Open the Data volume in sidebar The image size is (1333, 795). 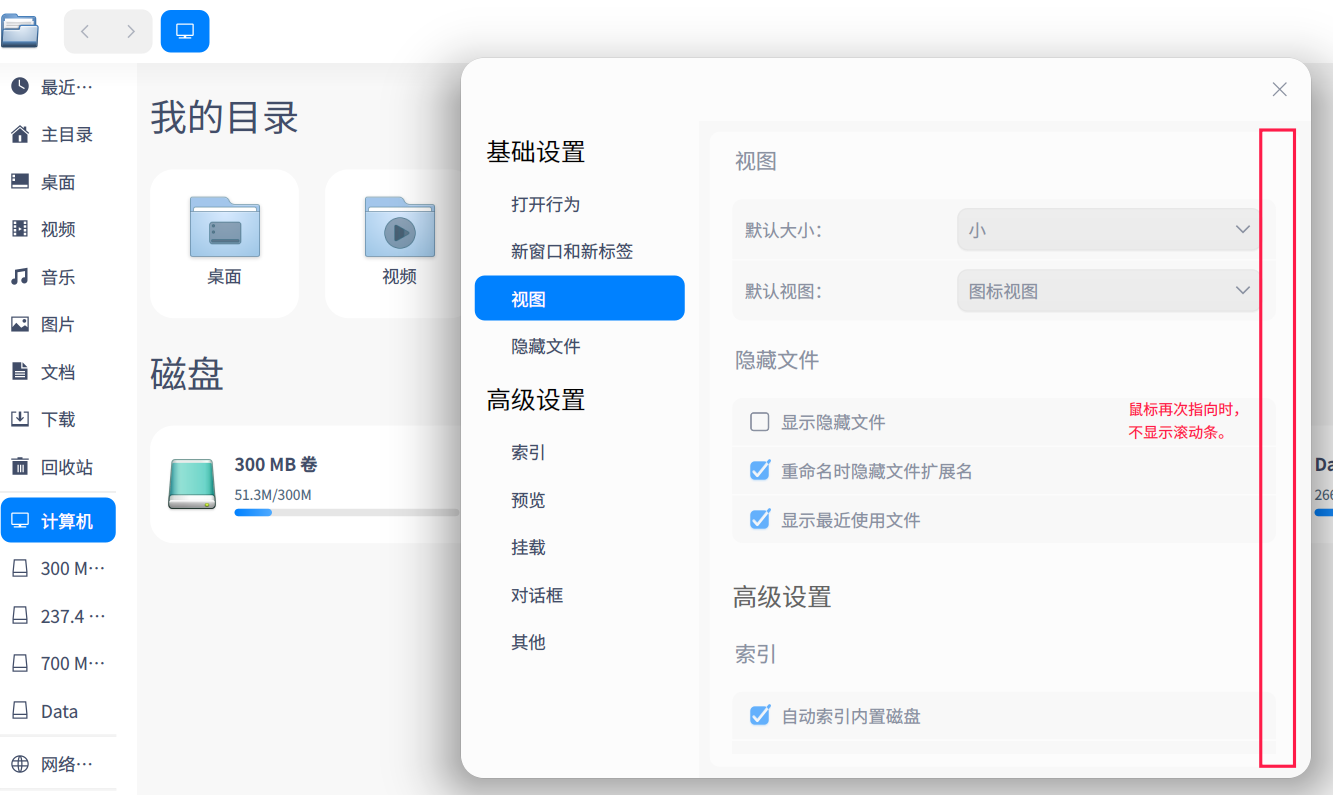point(58,711)
